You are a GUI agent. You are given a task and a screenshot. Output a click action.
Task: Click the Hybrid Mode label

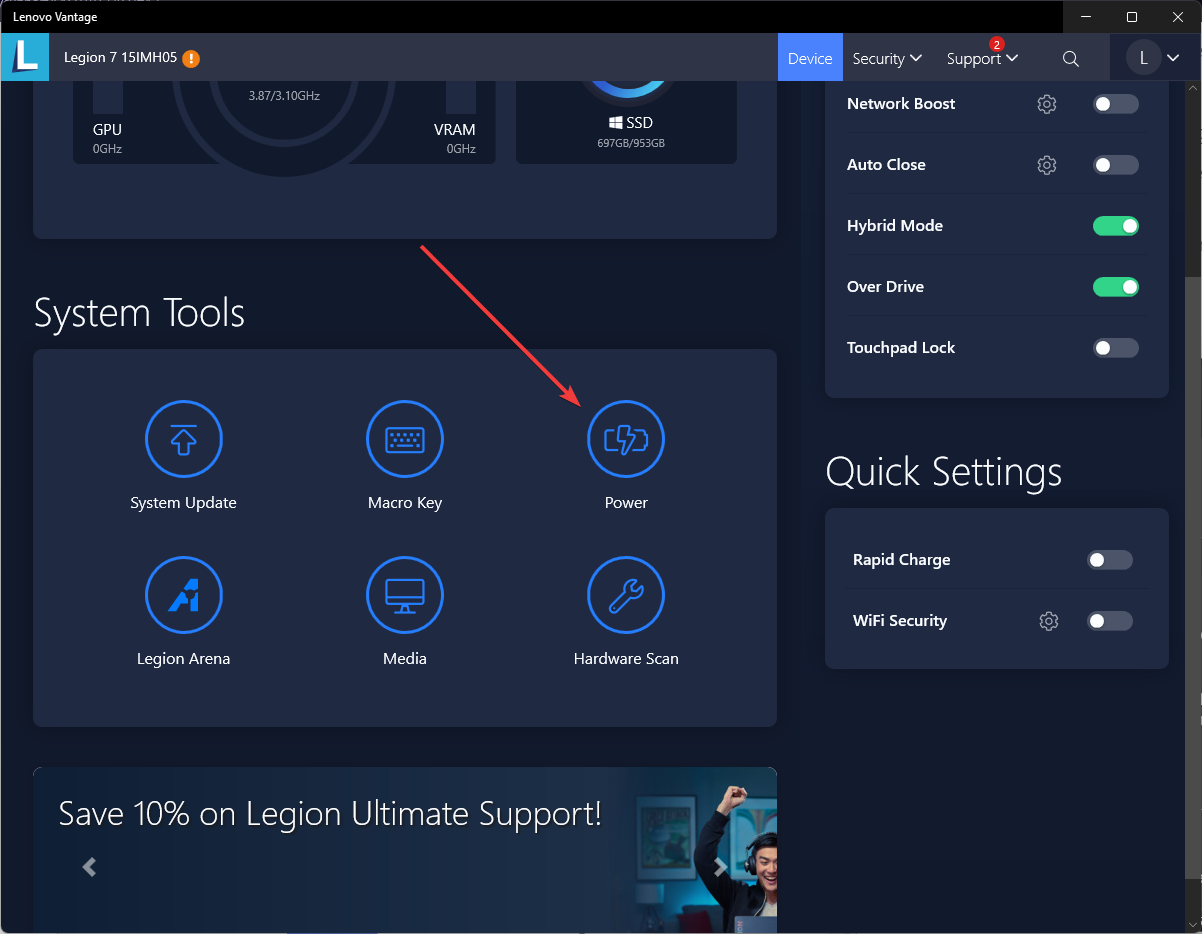895,226
